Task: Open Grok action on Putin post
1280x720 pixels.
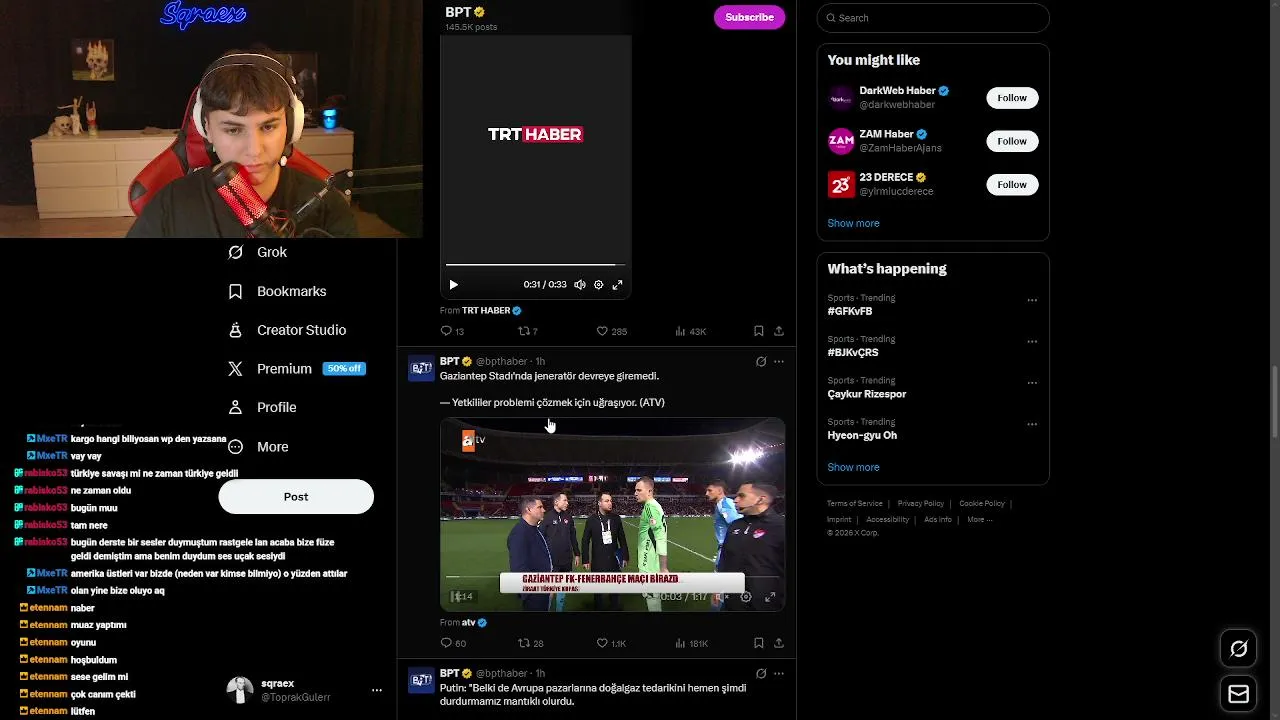Action: (x=761, y=673)
